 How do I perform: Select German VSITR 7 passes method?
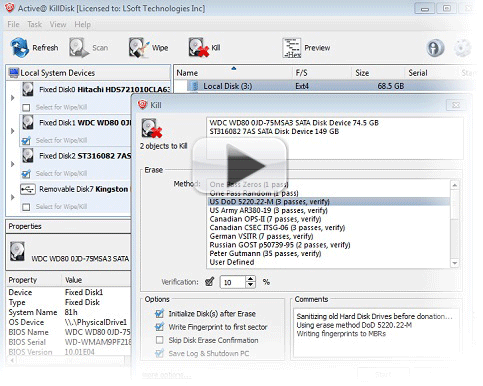coord(261,236)
